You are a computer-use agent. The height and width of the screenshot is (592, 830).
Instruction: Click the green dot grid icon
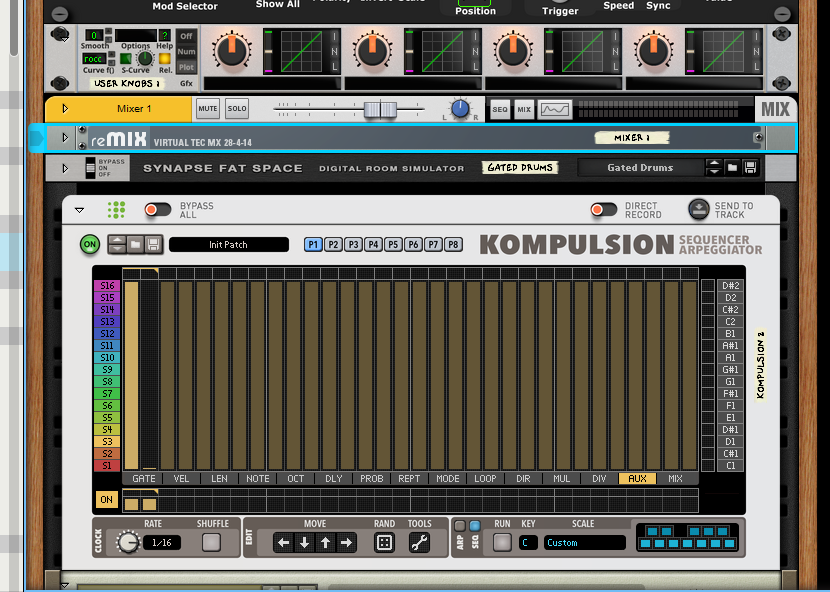click(x=116, y=210)
